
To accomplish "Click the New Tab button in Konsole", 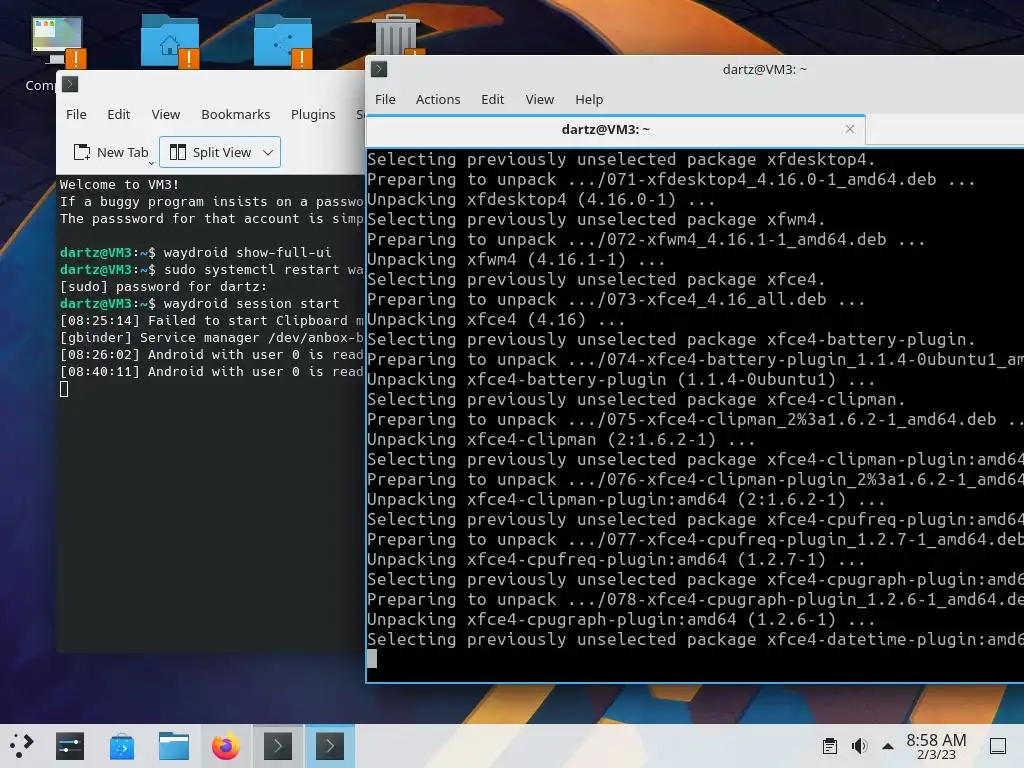I will pyautogui.click(x=110, y=152).
